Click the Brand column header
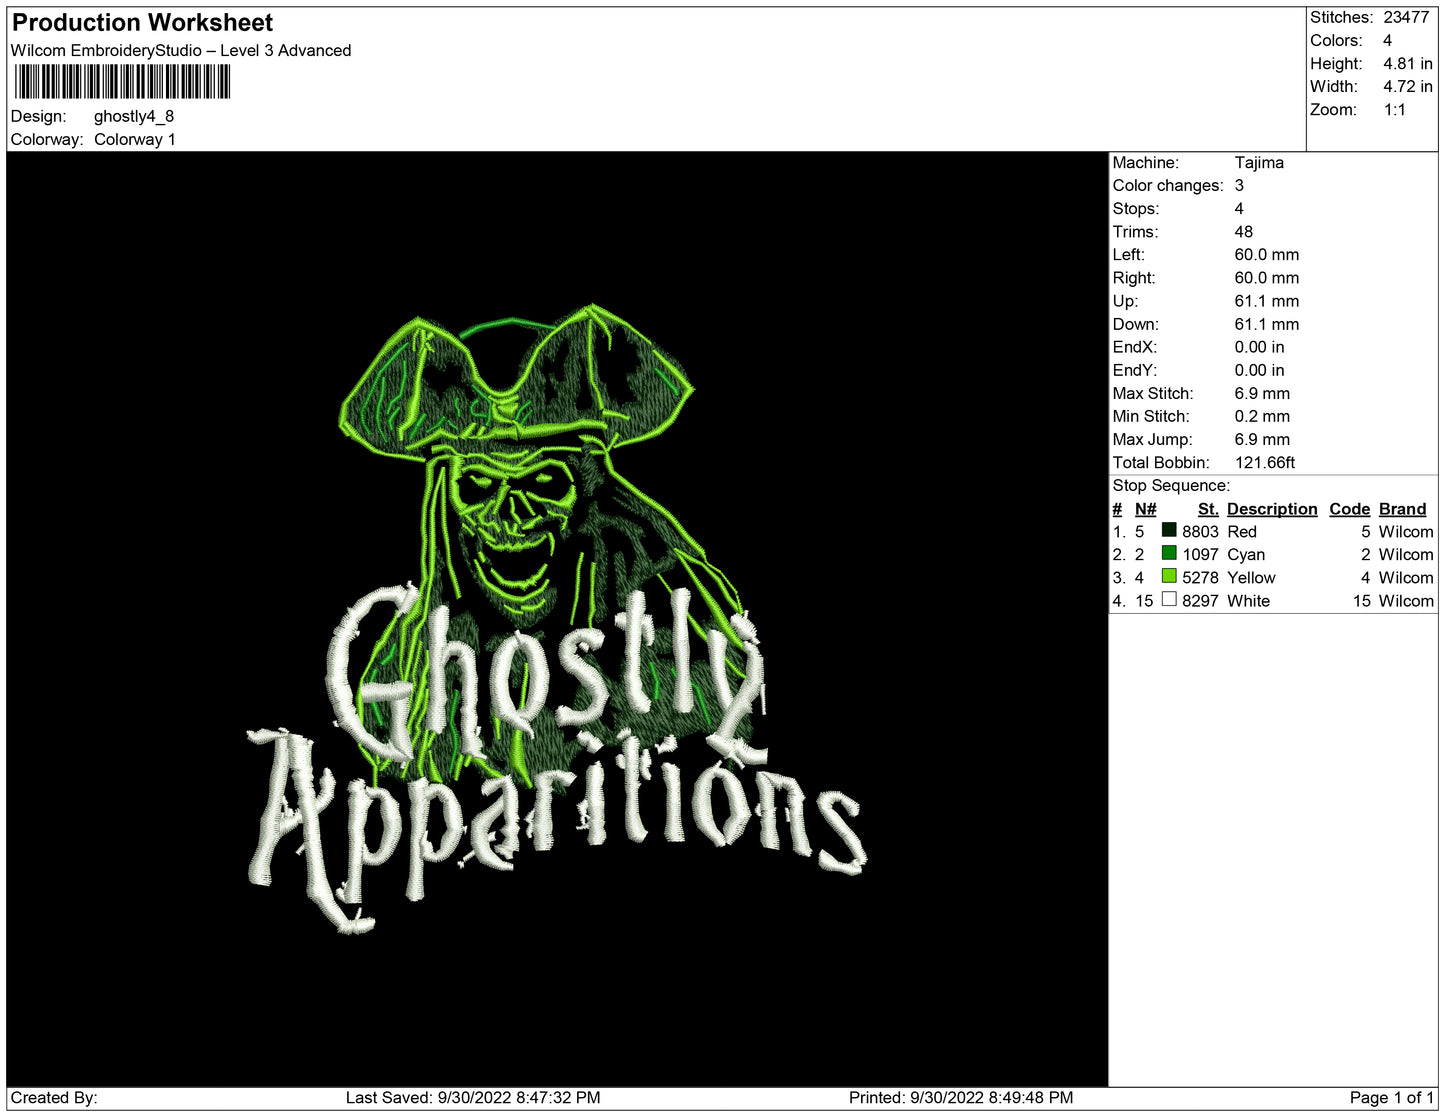Screen dimensions: 1445x1112 point(1402,509)
